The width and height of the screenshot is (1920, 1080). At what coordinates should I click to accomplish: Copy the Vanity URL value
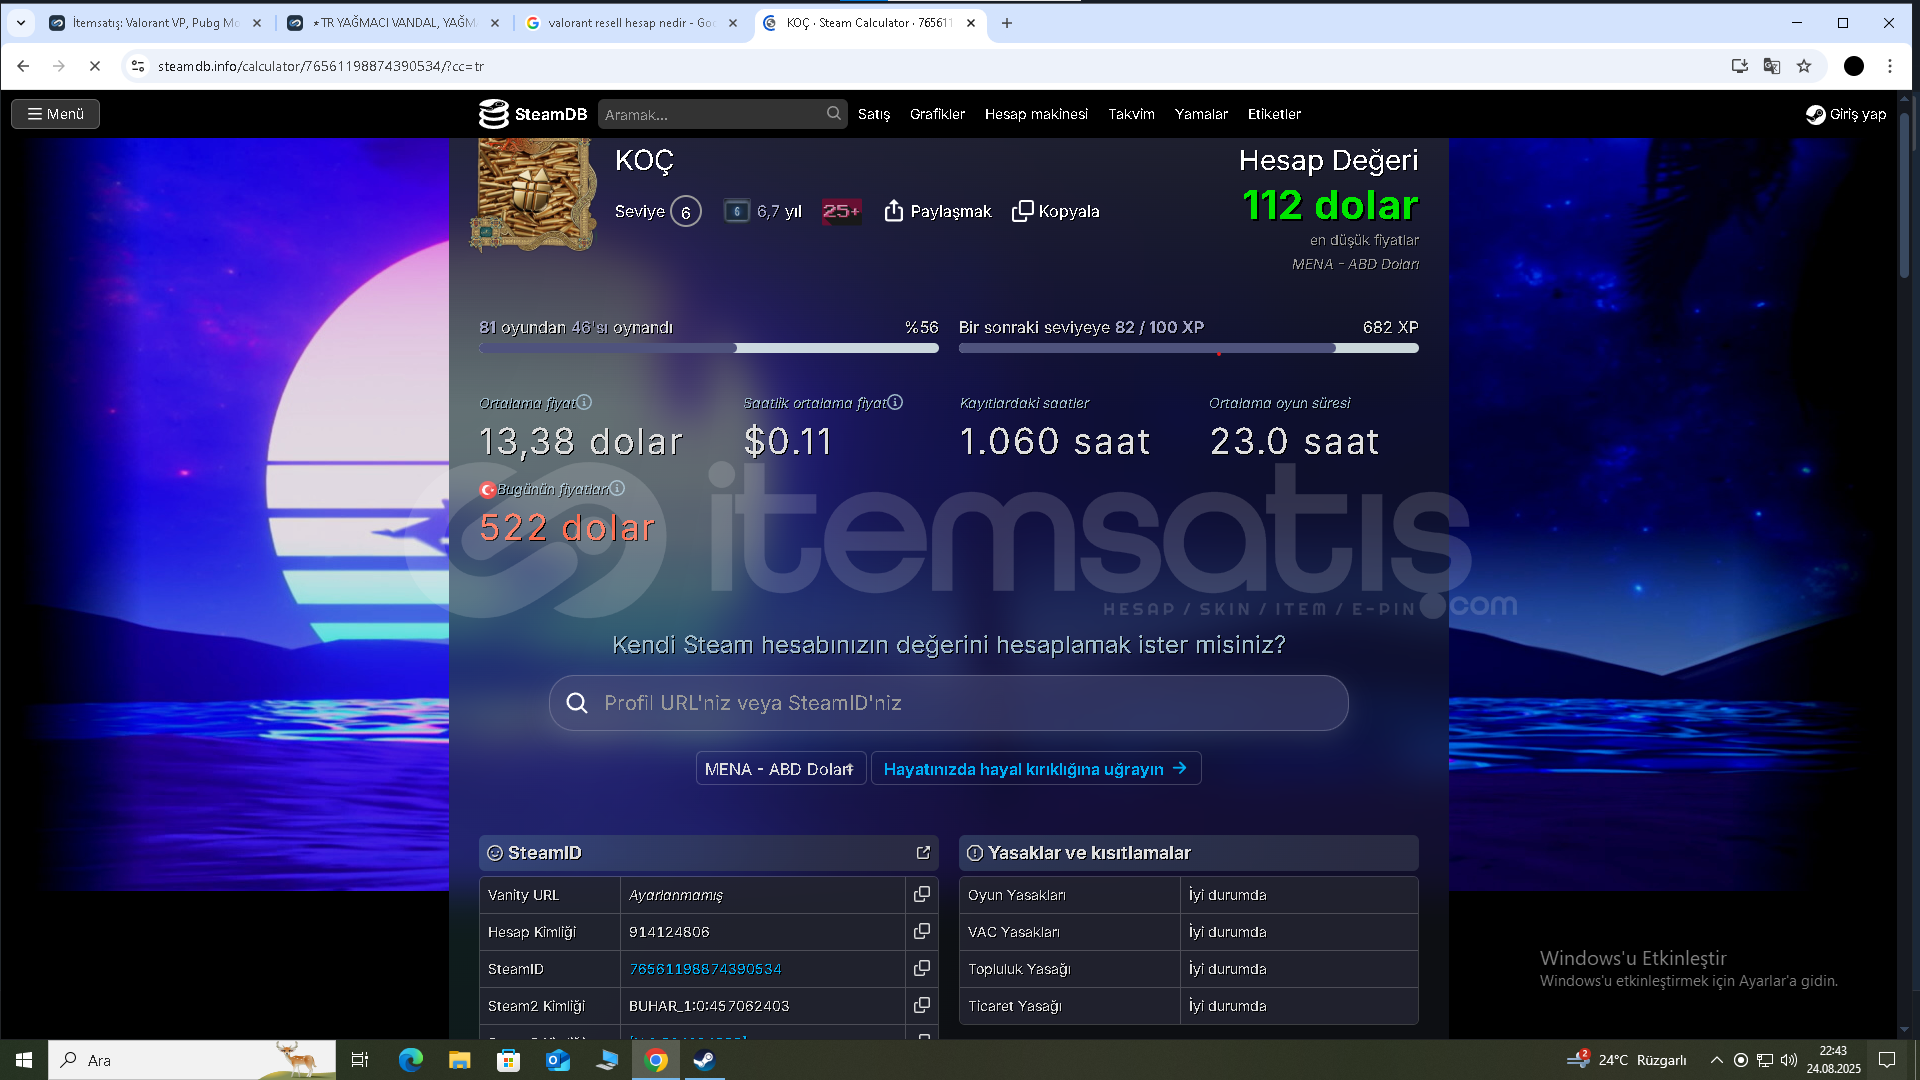point(921,895)
